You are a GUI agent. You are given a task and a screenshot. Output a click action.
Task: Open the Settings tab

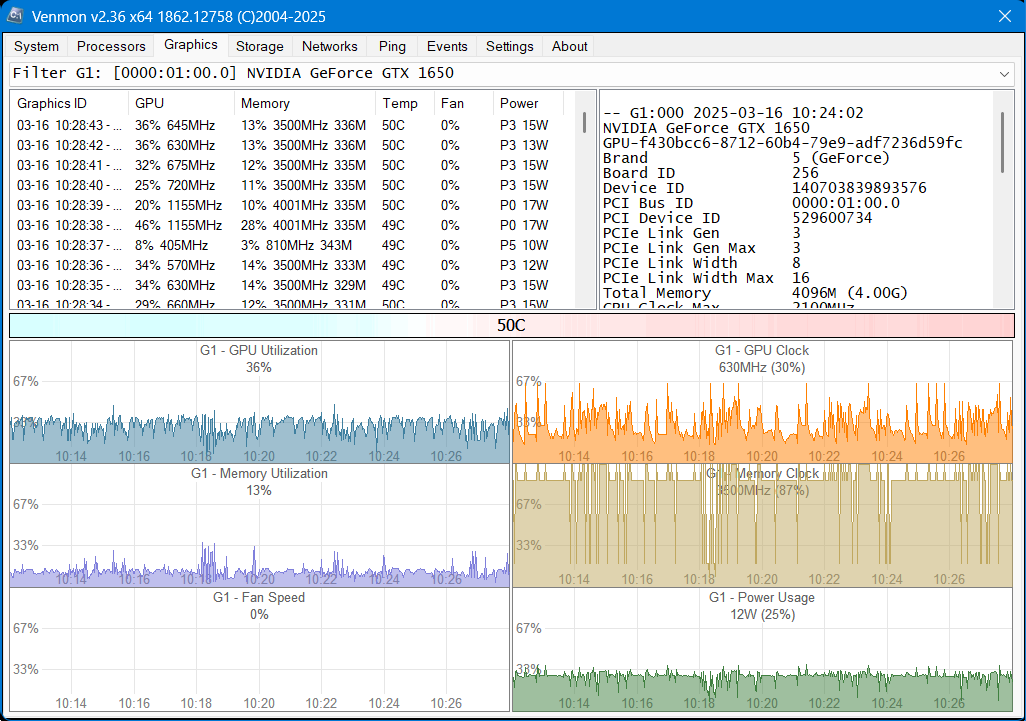coord(510,46)
